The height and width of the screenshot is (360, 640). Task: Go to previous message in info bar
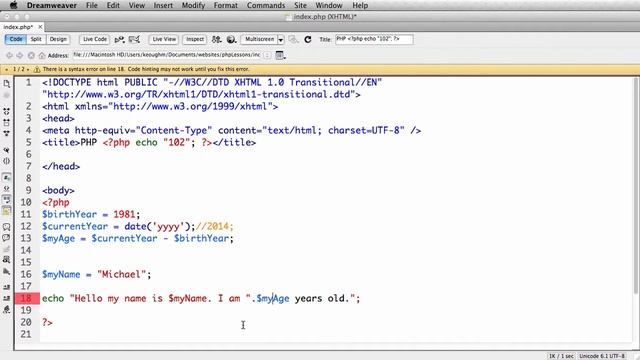click(x=7, y=69)
